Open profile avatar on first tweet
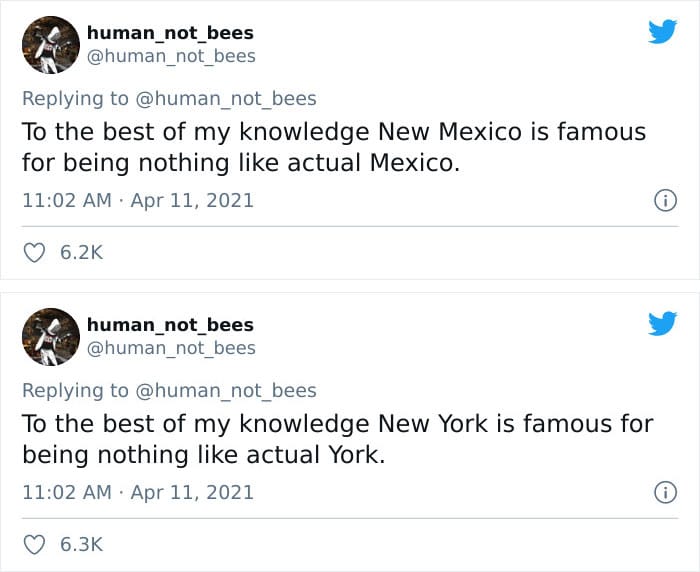Image resolution: width=700 pixels, height=572 pixels. pos(51,46)
